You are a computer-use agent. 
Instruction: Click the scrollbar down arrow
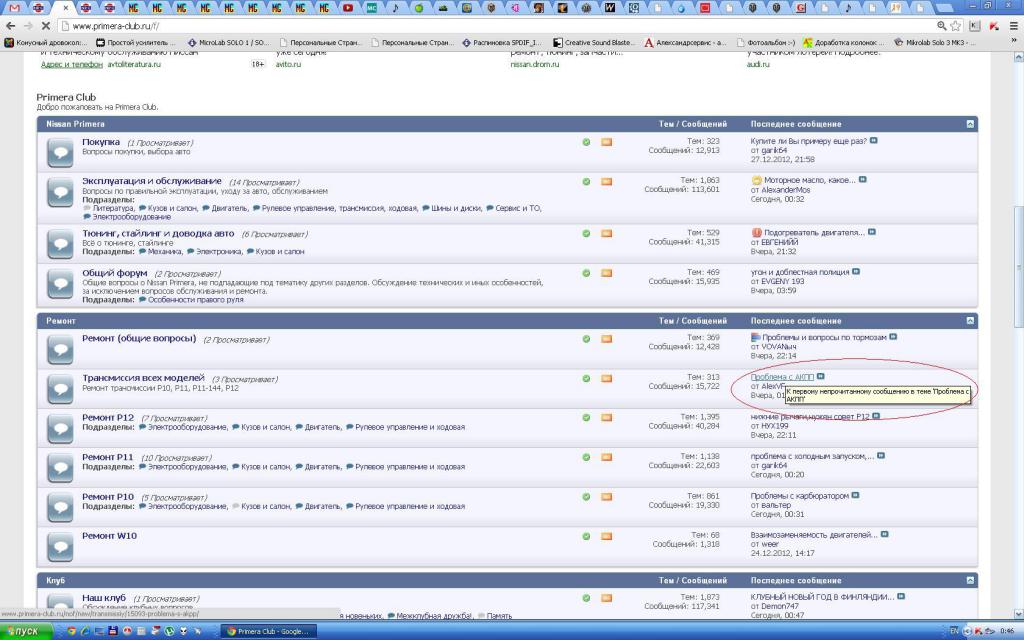coord(1017,614)
